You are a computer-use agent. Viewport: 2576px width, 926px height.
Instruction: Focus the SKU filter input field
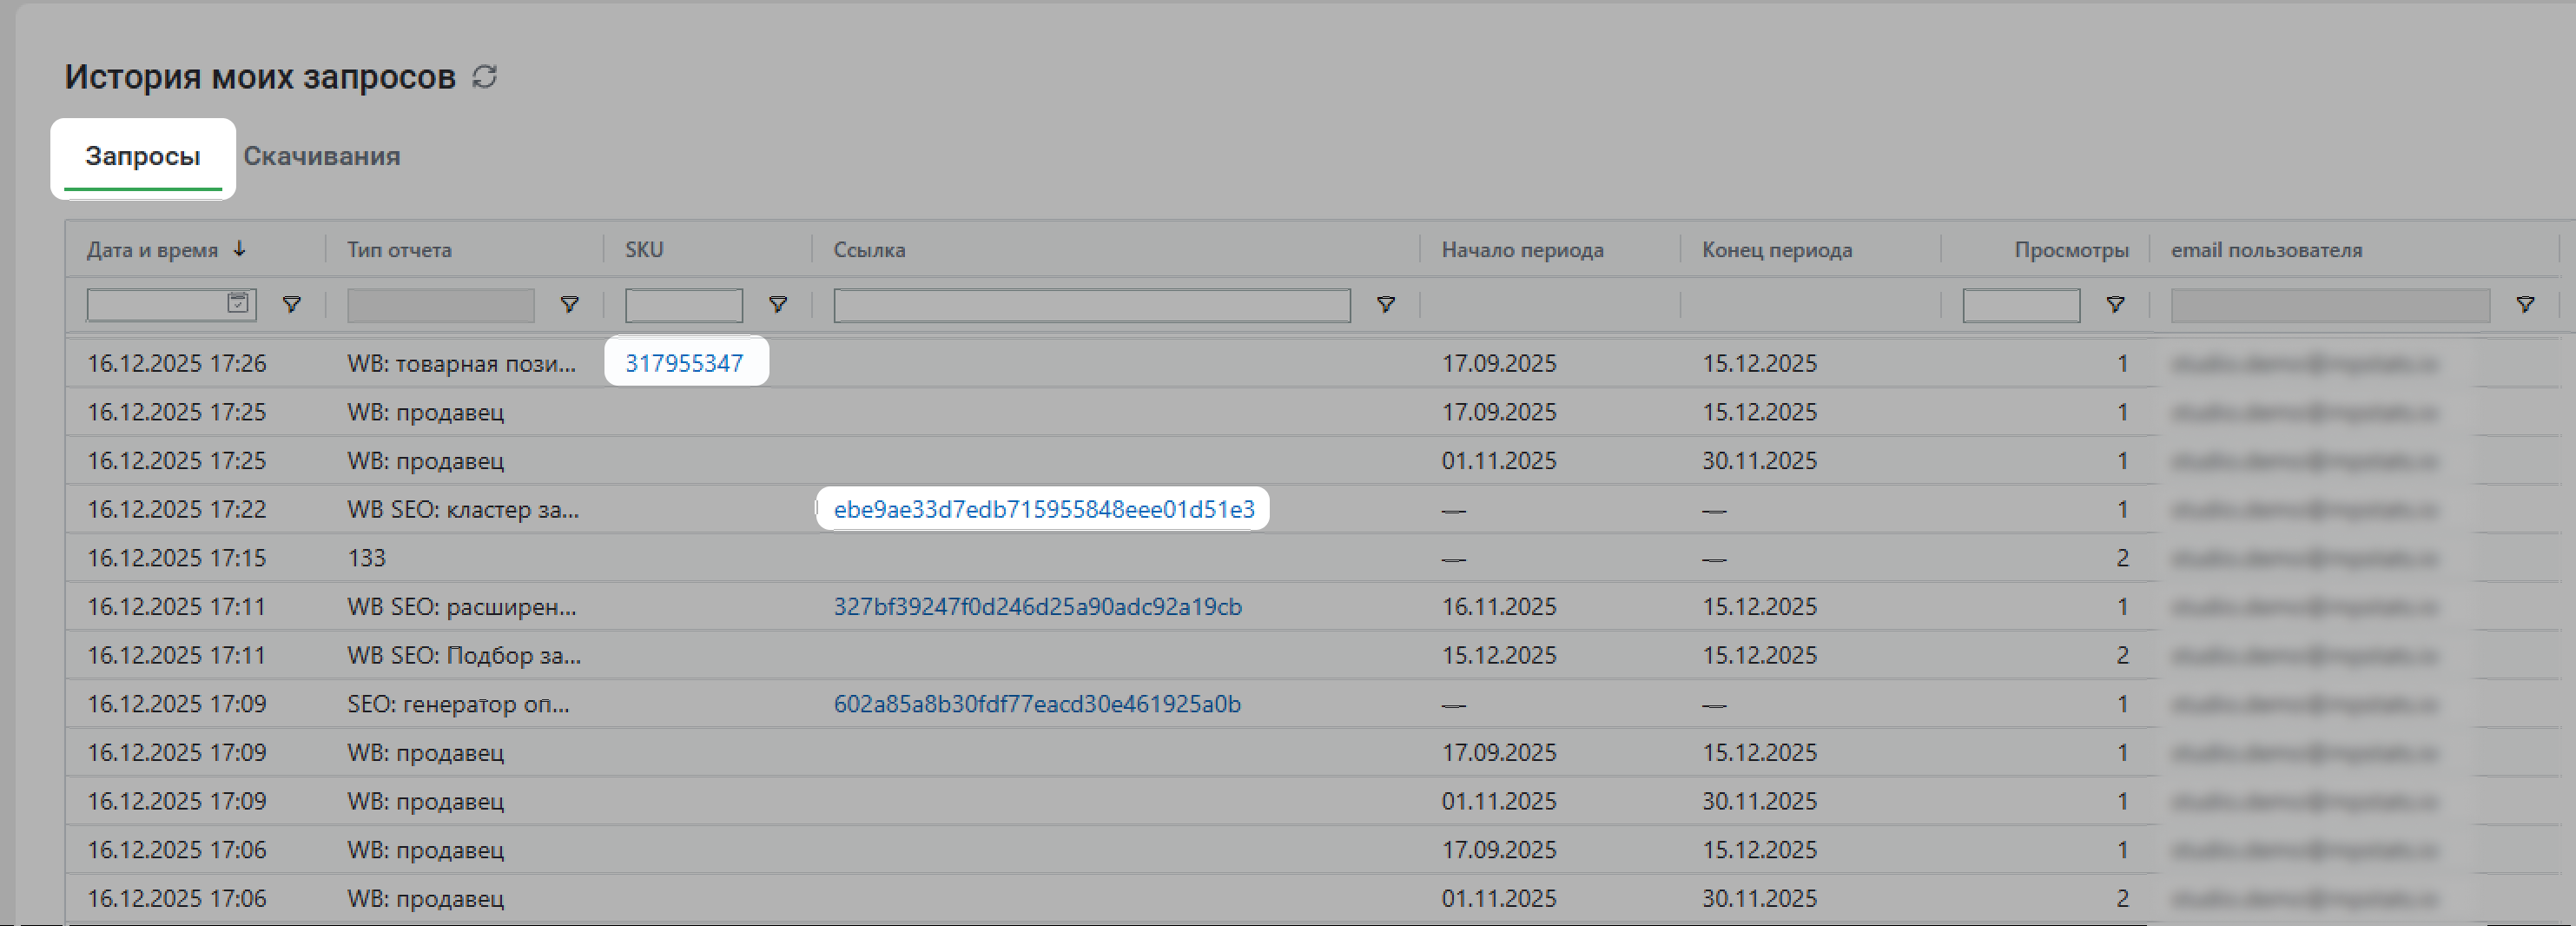tap(683, 305)
